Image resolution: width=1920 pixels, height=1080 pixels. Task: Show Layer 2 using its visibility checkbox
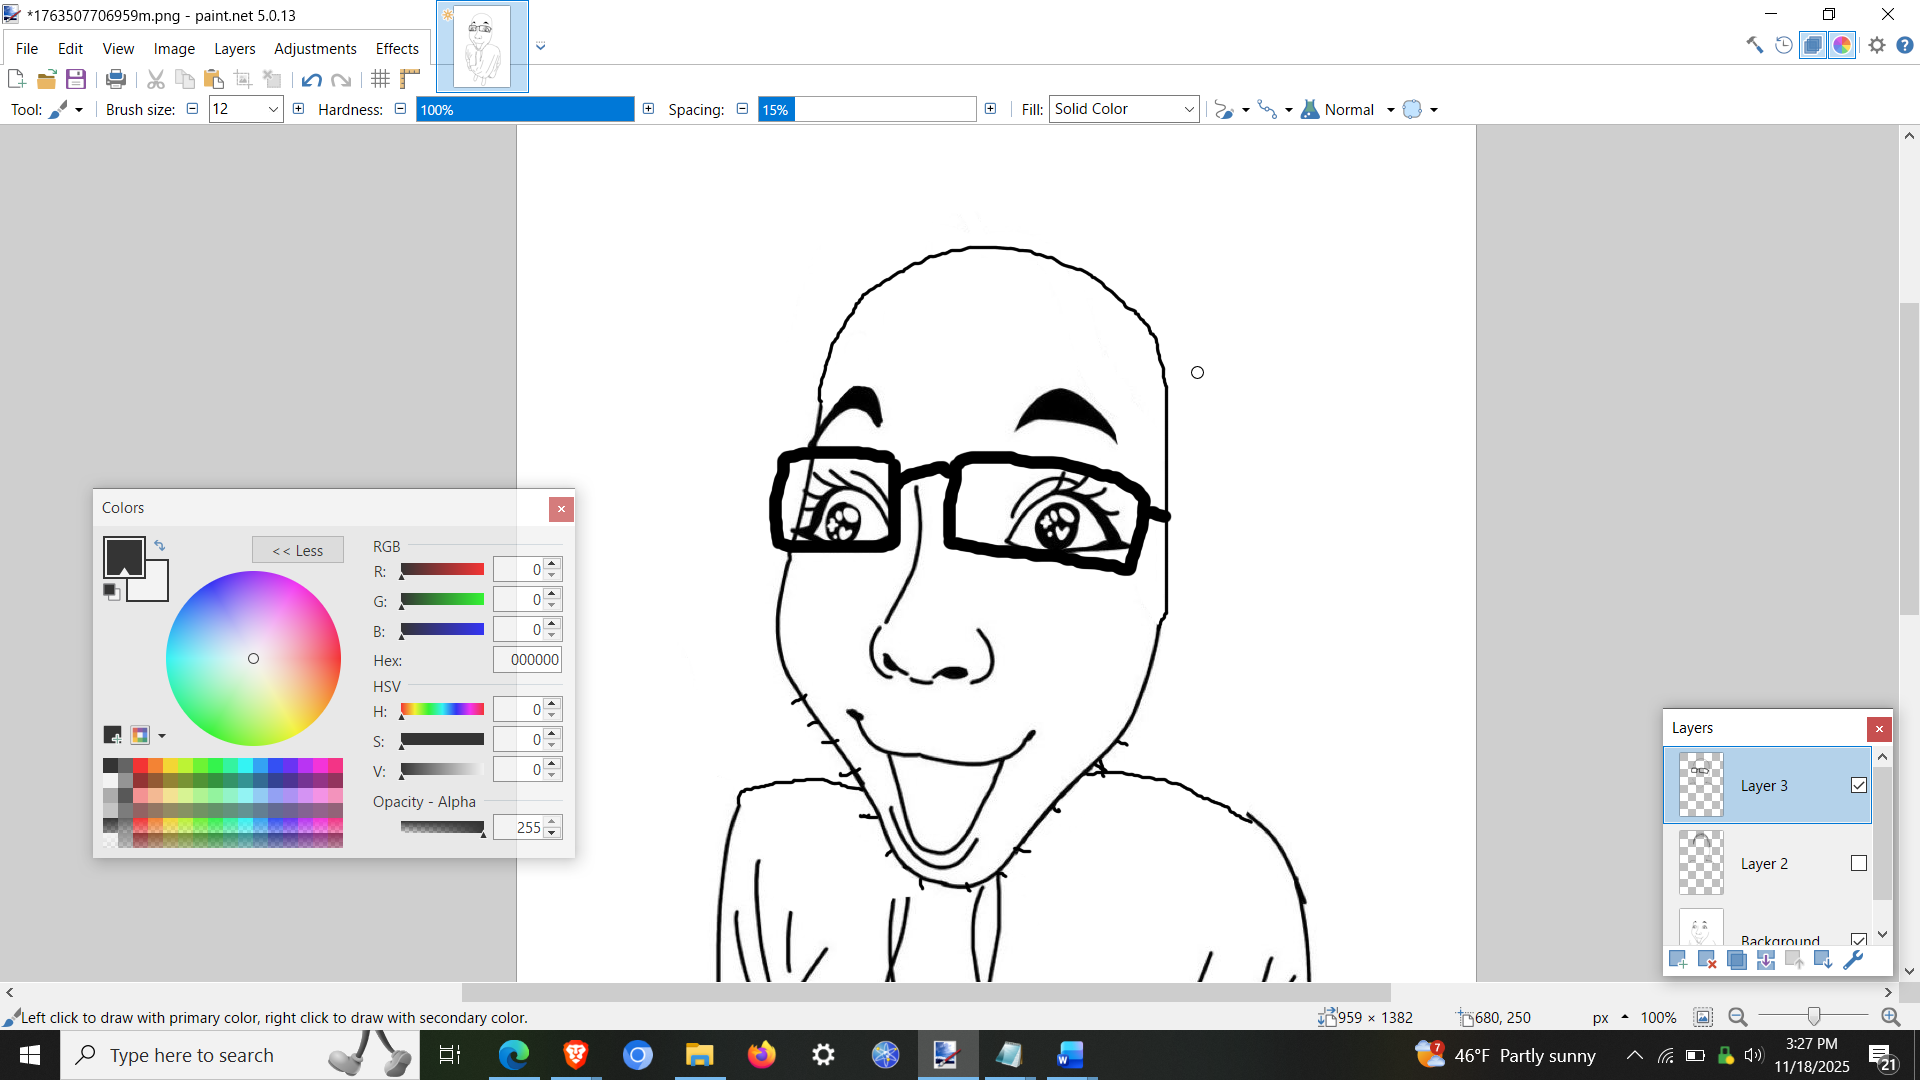coord(1859,863)
